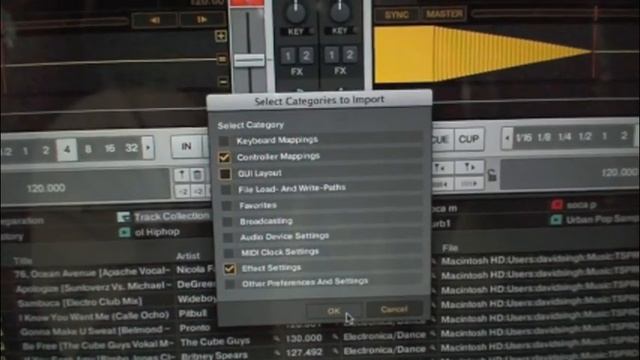The width and height of the screenshot is (640, 360).
Task: Uncheck the Effect Settings checkbox
Action: pos(229,269)
